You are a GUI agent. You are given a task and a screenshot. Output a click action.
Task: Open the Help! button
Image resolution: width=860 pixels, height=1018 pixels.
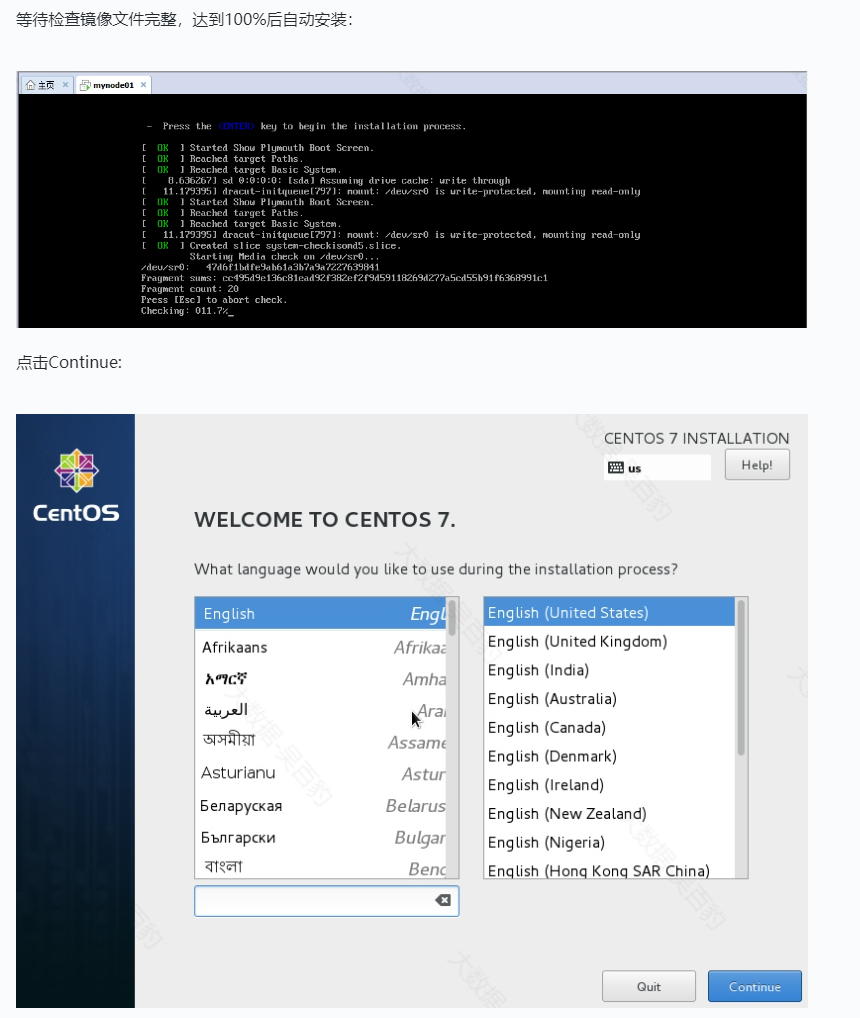coord(757,465)
